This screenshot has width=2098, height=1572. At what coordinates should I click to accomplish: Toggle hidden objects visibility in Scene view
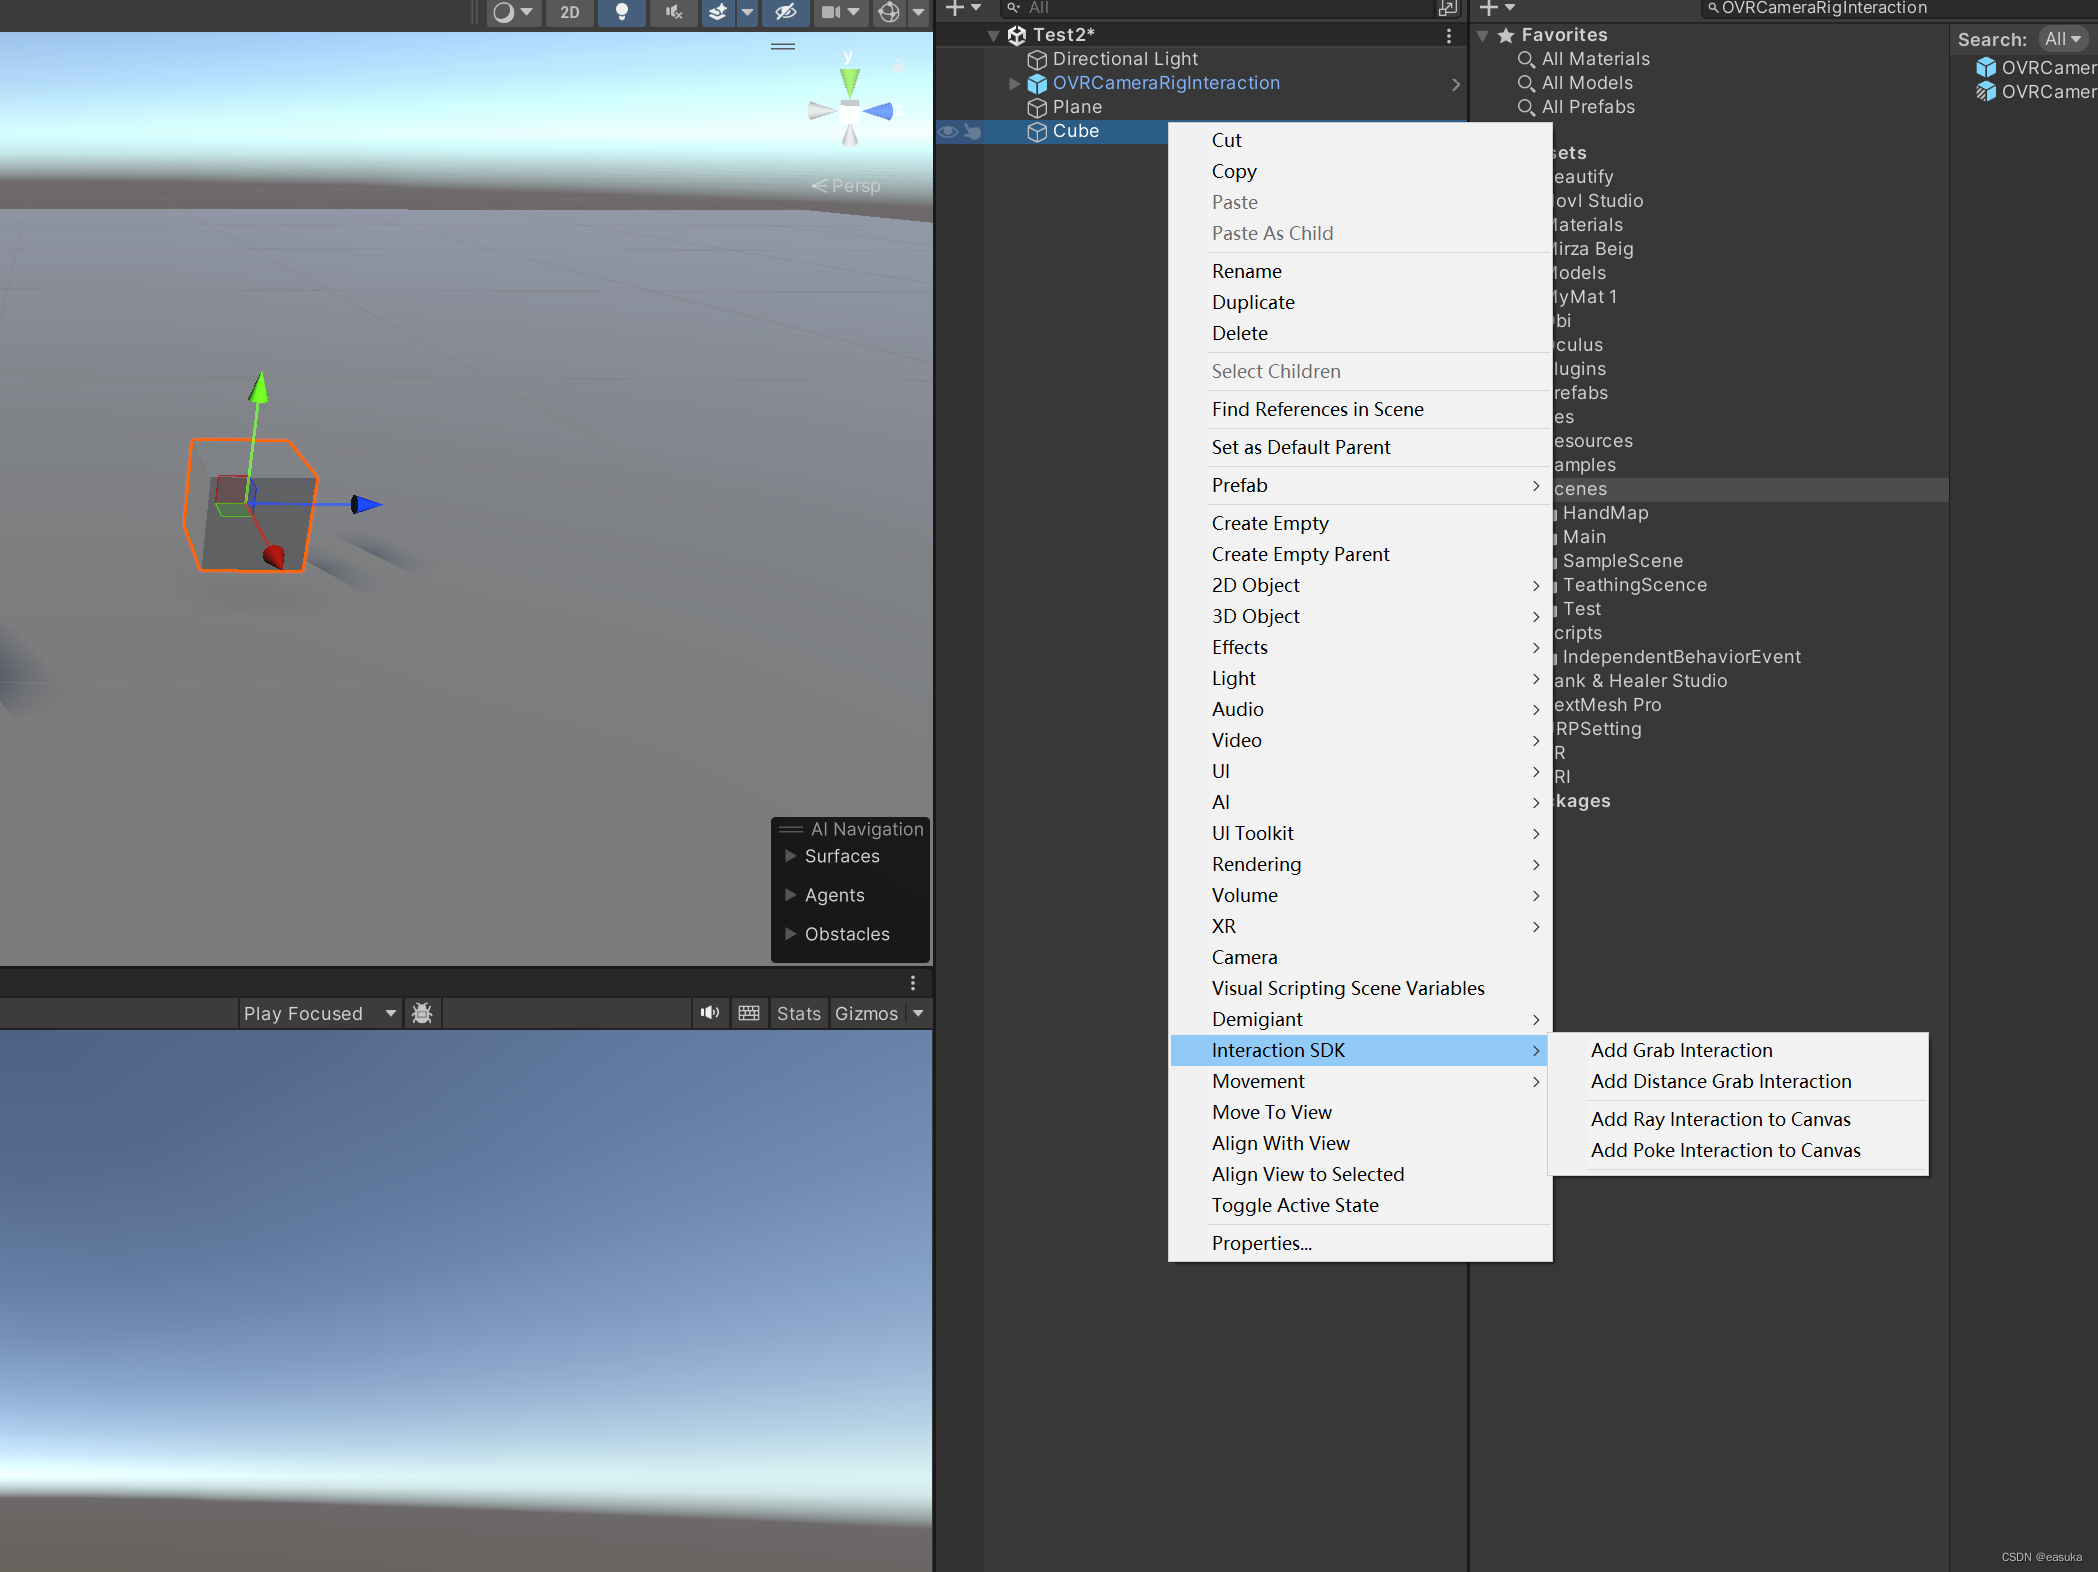785,13
